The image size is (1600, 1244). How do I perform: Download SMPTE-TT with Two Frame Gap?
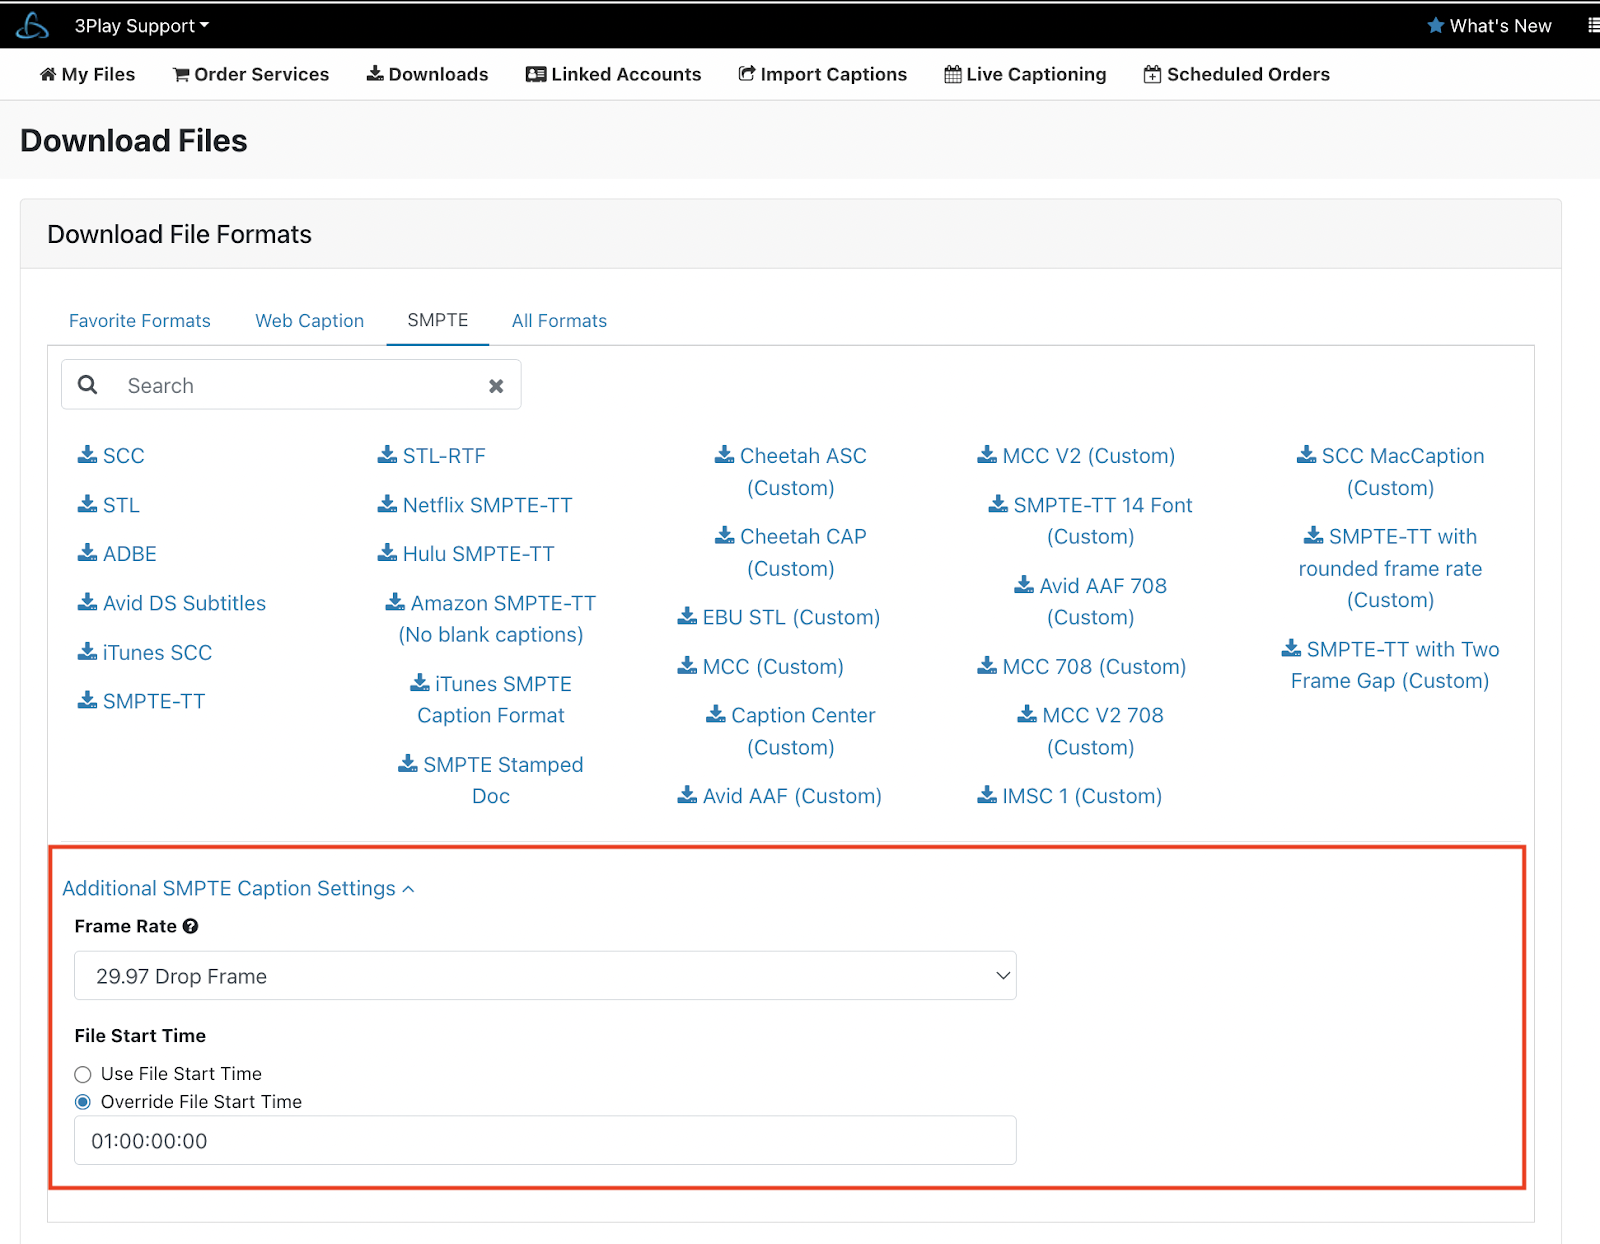tap(1390, 665)
